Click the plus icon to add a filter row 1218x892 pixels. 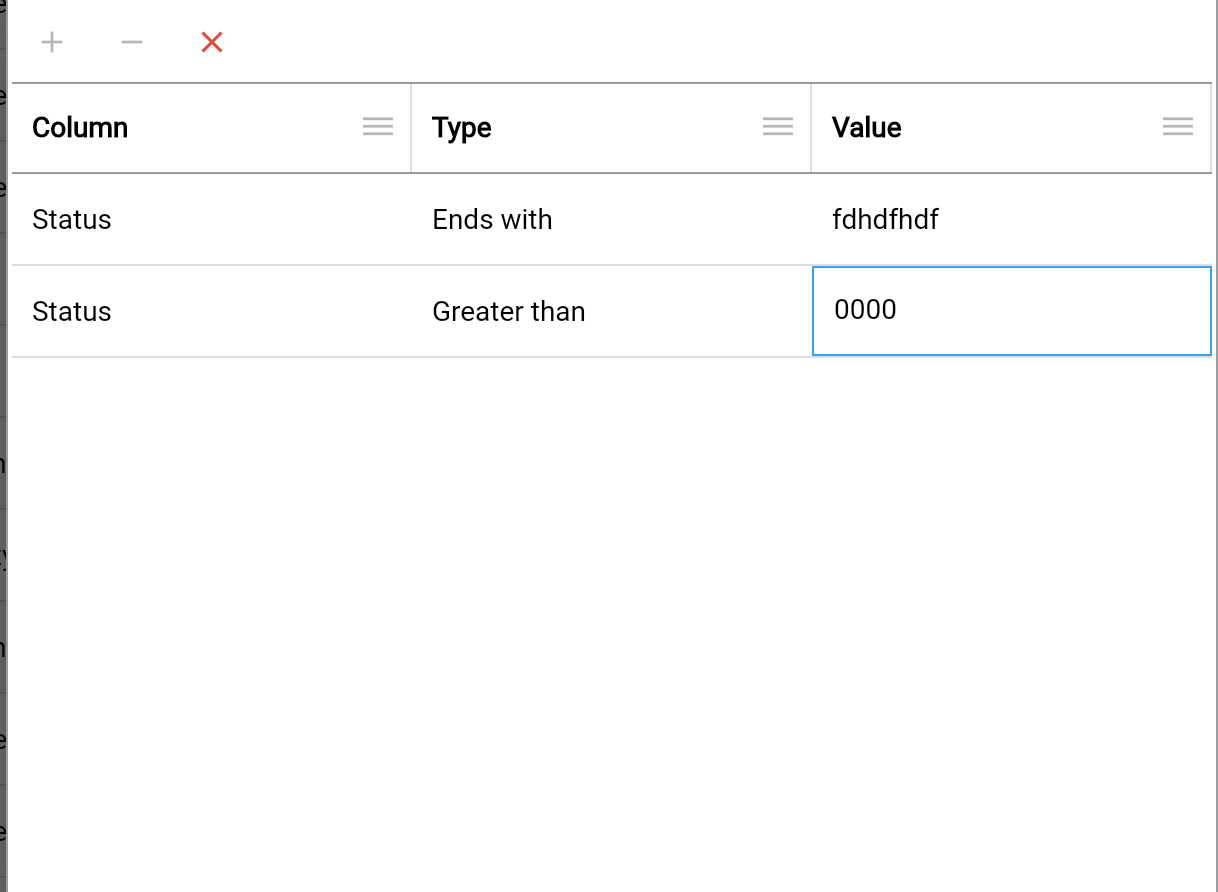click(51, 42)
